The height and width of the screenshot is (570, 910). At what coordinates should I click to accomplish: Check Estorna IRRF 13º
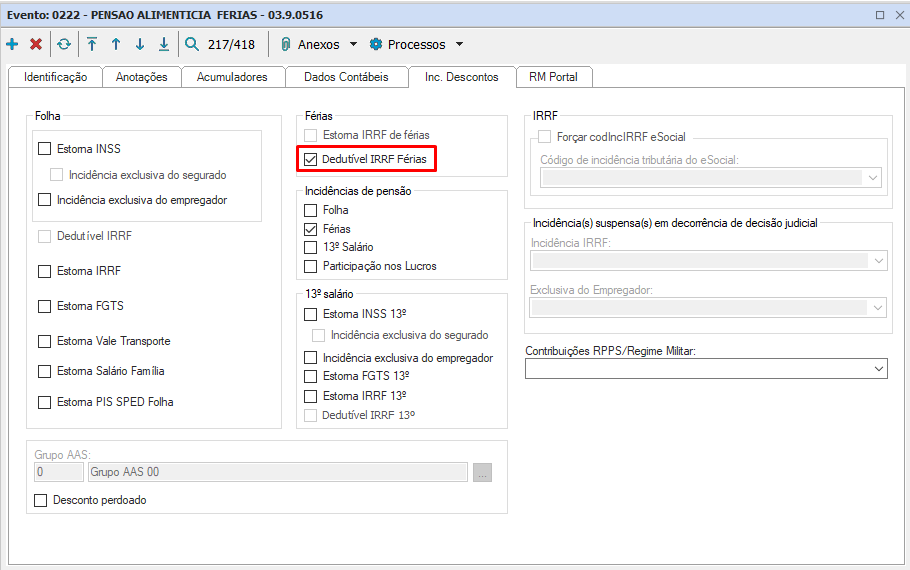310,396
